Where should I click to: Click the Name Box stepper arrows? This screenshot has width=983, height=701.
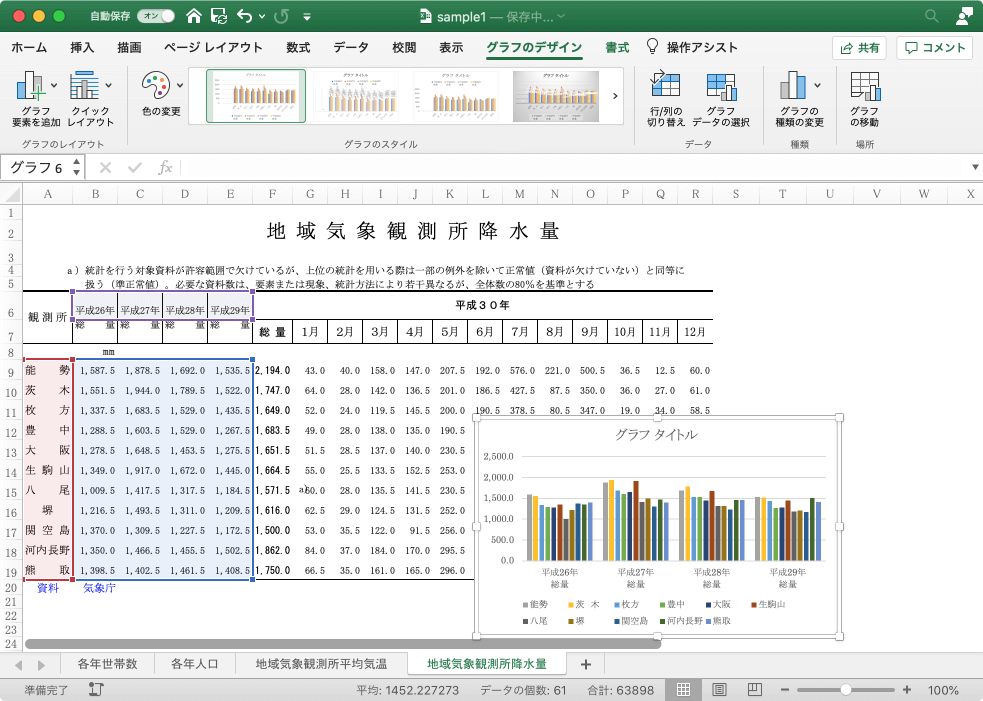pyautogui.click(x=76, y=167)
